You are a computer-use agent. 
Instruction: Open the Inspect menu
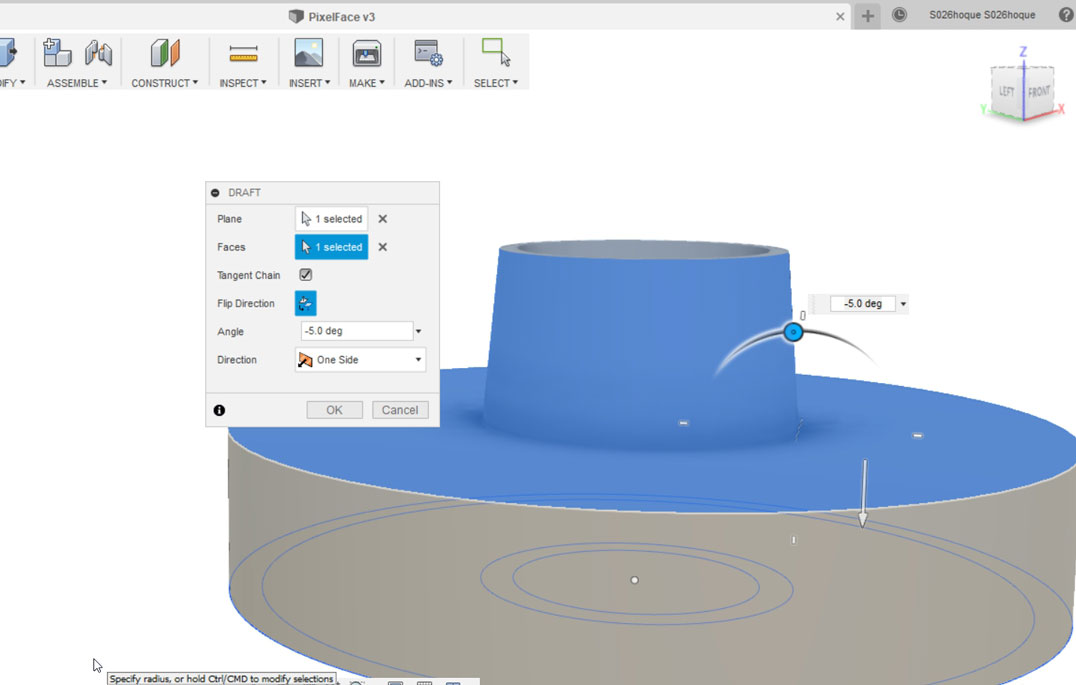pos(243,82)
